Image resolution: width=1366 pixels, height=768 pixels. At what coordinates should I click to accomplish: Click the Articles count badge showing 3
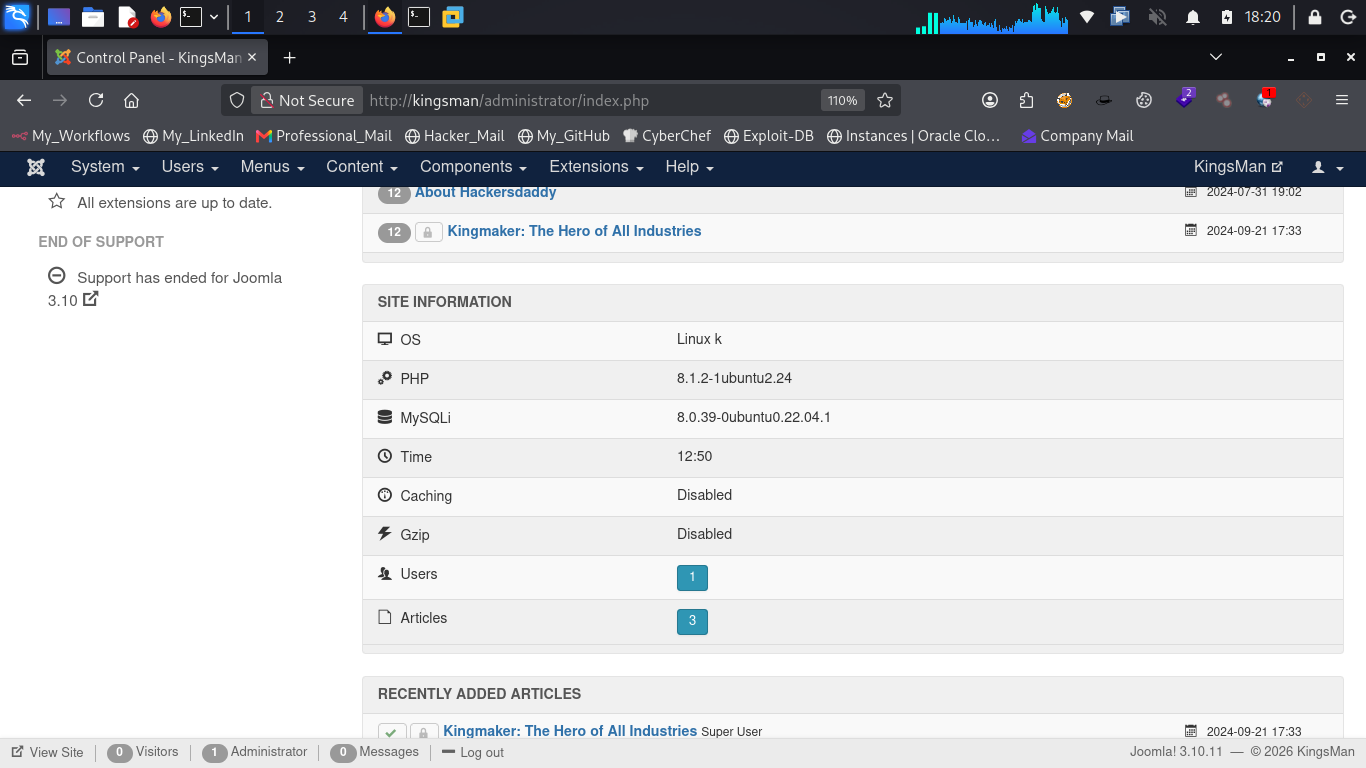(692, 621)
